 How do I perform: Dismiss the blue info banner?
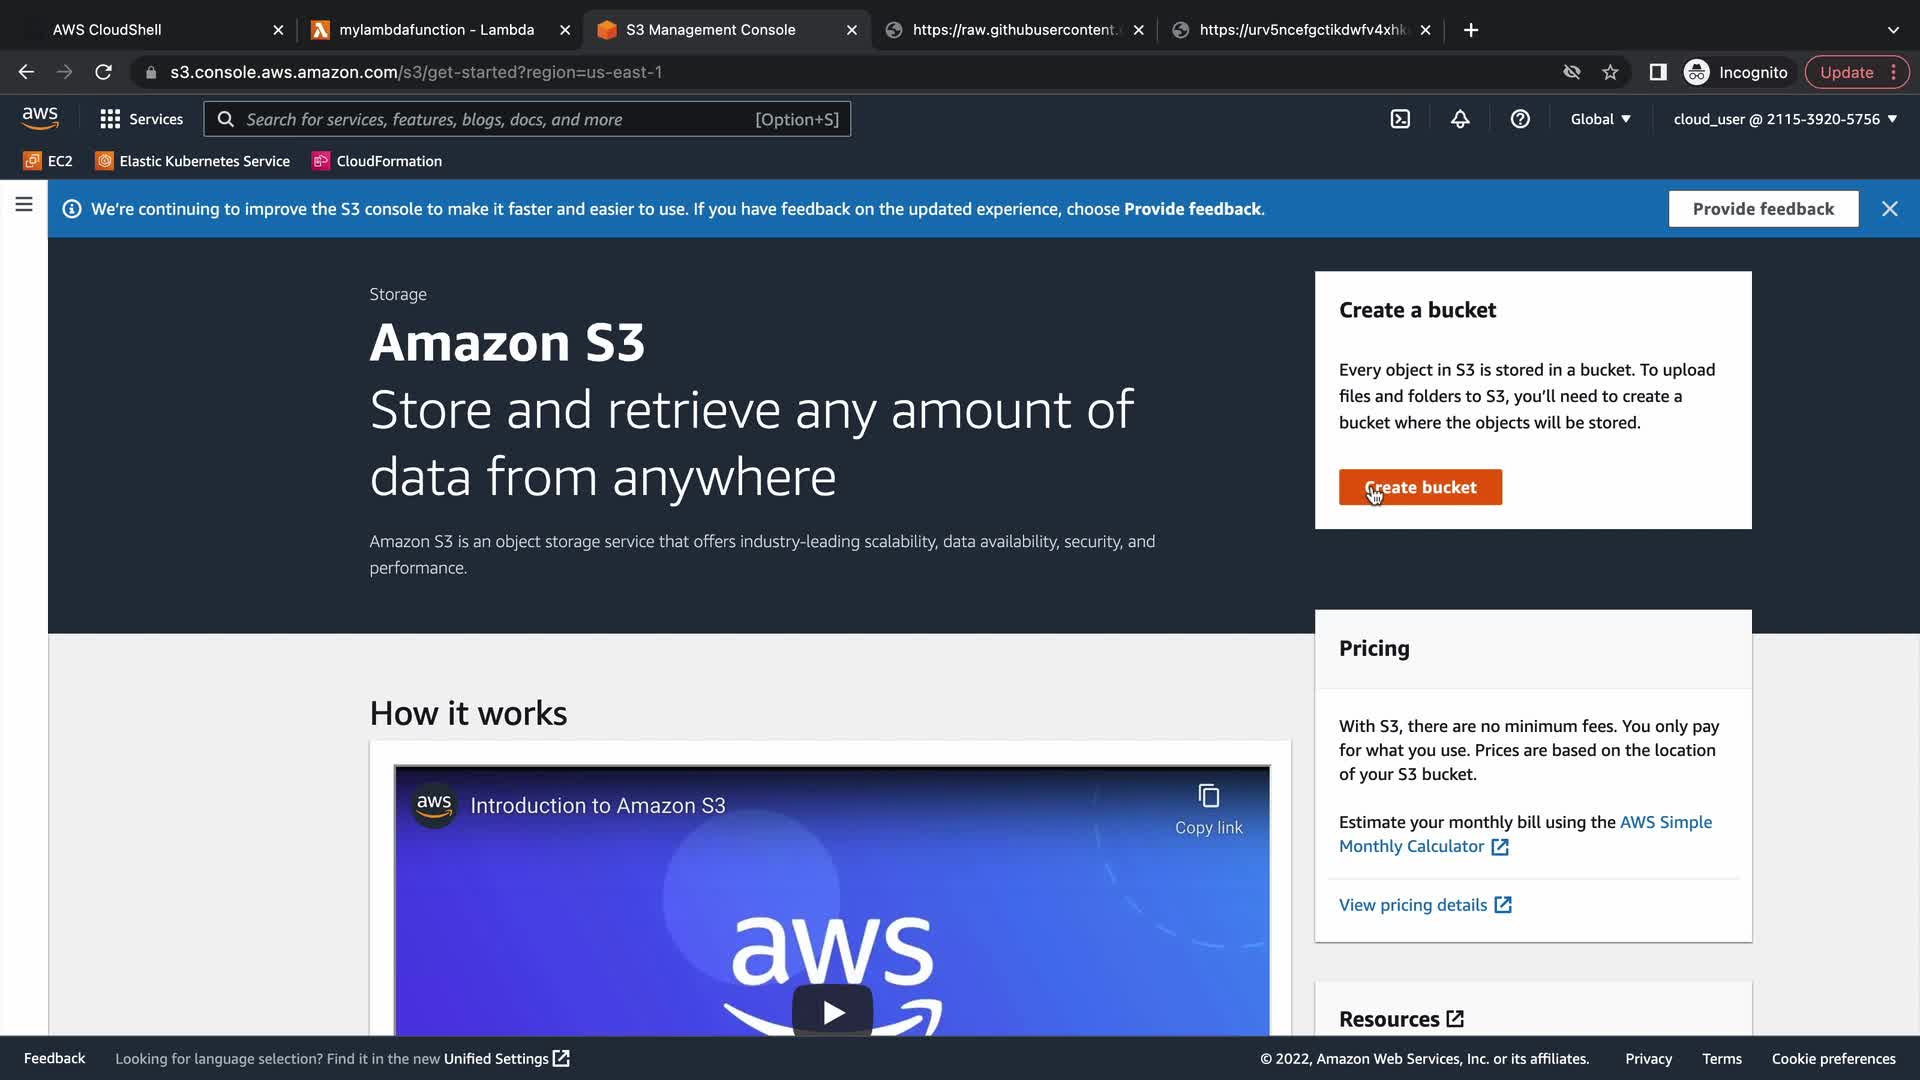1889,209
